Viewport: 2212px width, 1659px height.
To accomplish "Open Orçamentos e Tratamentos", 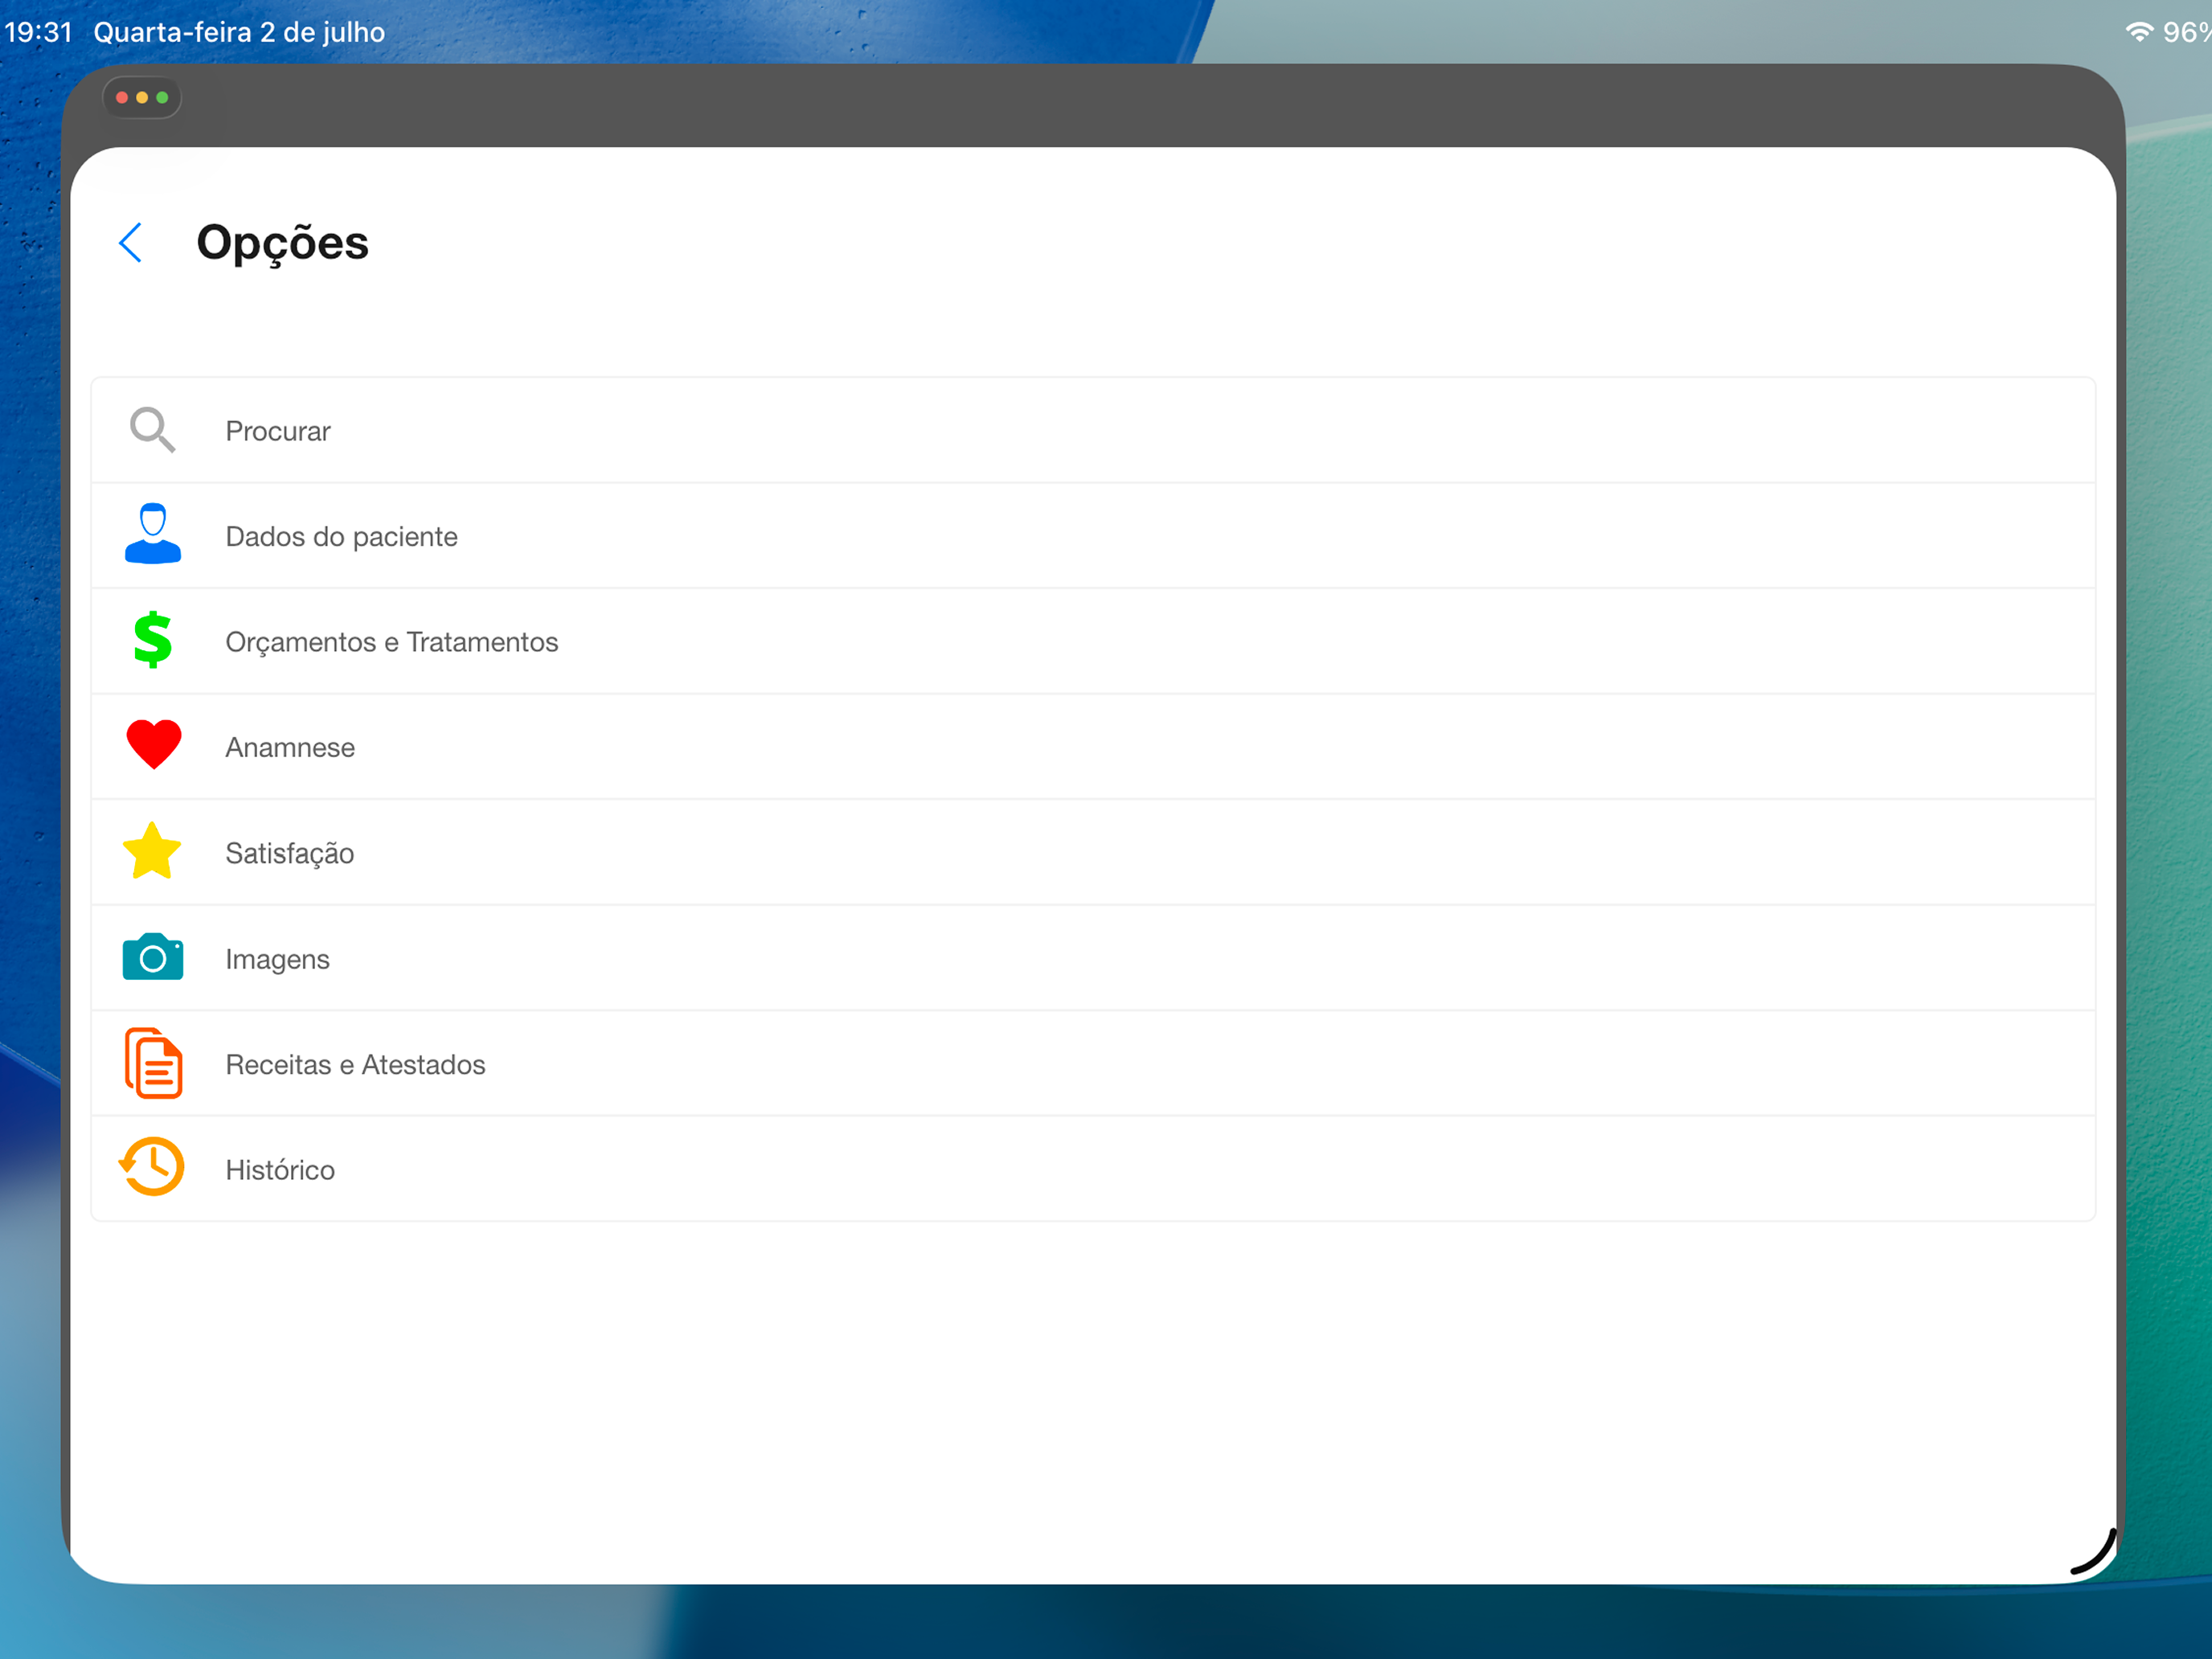I will click(x=1093, y=642).
